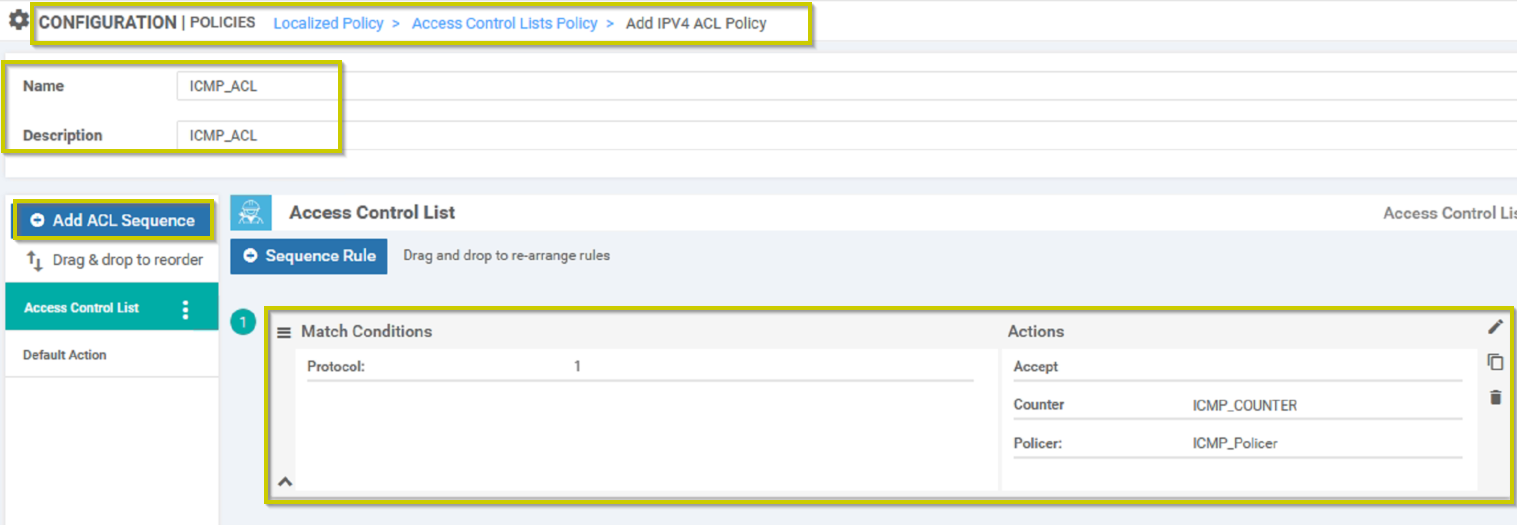Click the Actions heading
The width and height of the screenshot is (1517, 525).
[x=1036, y=331]
